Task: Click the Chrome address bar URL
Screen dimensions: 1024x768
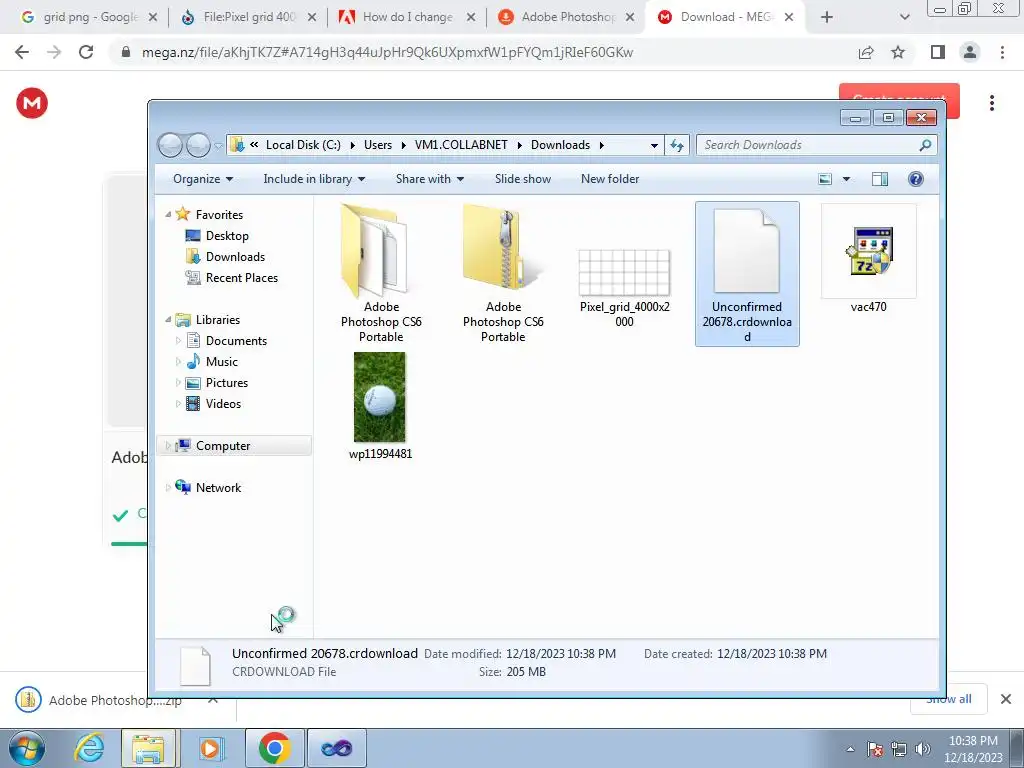Action: 387,52
